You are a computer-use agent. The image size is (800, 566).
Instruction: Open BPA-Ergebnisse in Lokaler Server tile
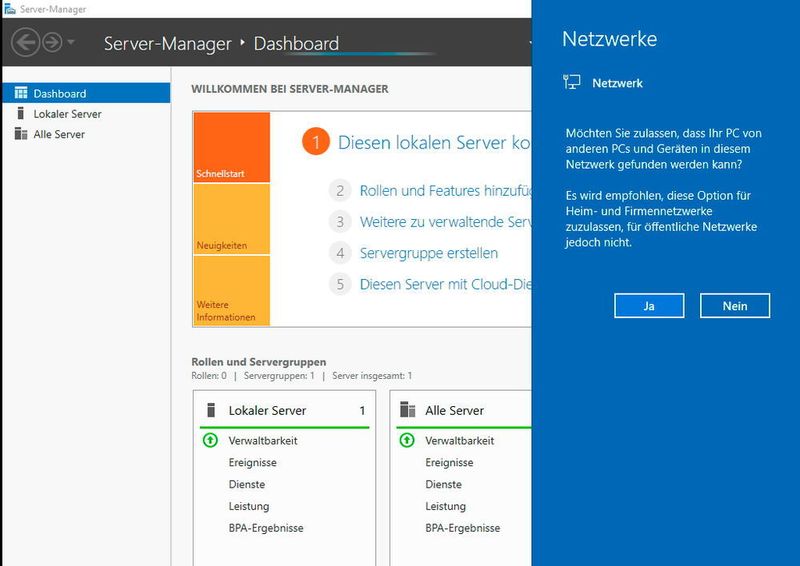(x=266, y=528)
